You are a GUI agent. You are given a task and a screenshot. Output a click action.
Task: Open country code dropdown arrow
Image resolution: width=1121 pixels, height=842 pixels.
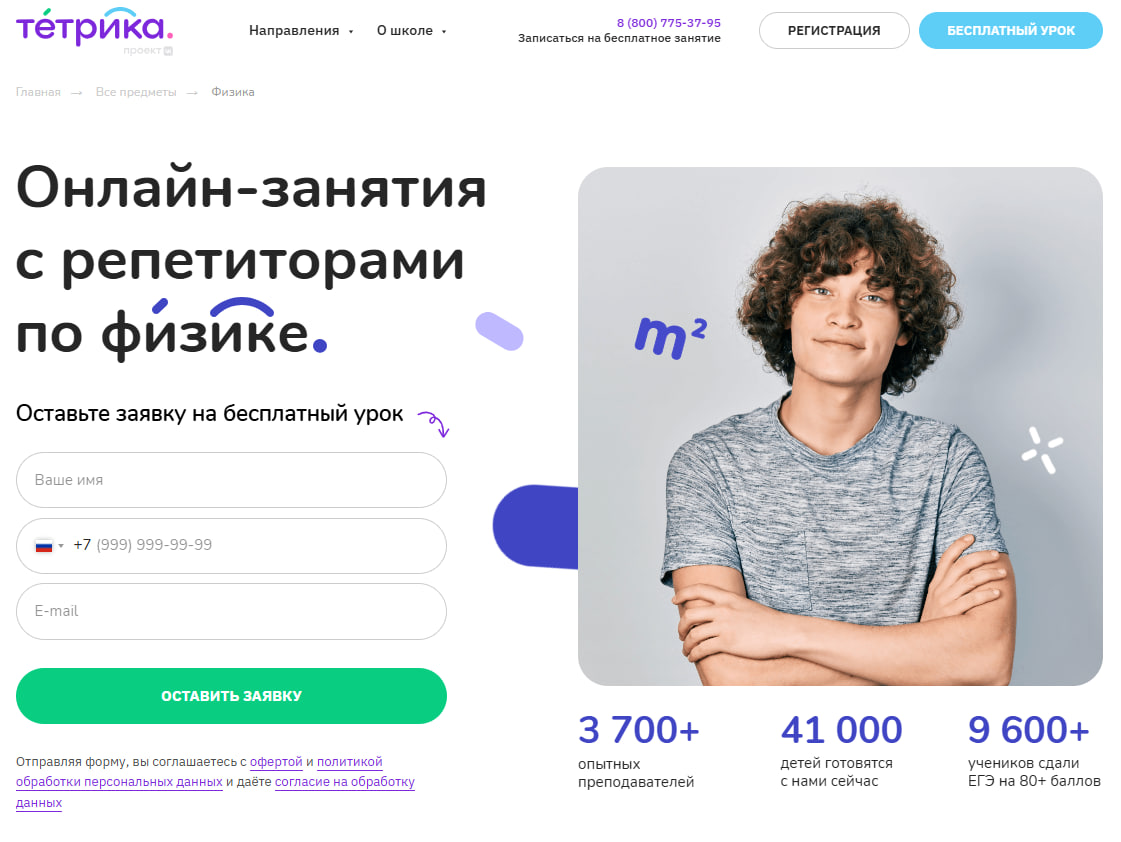(61, 546)
